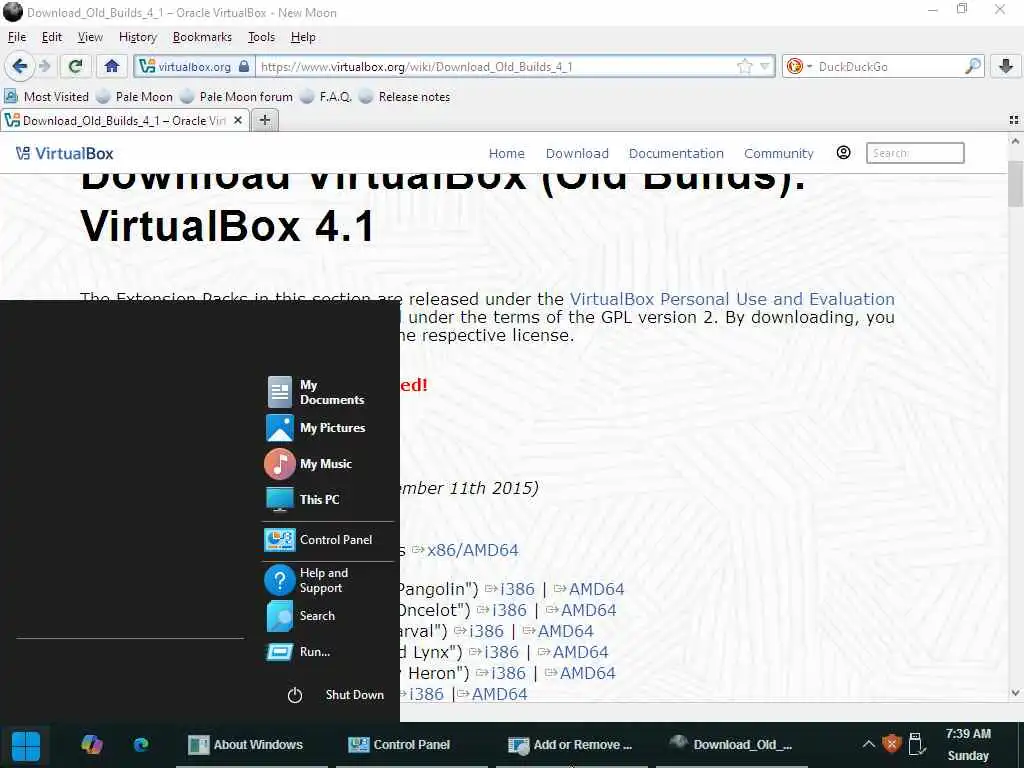
Task: Open the Tools menu
Action: pyautogui.click(x=261, y=37)
